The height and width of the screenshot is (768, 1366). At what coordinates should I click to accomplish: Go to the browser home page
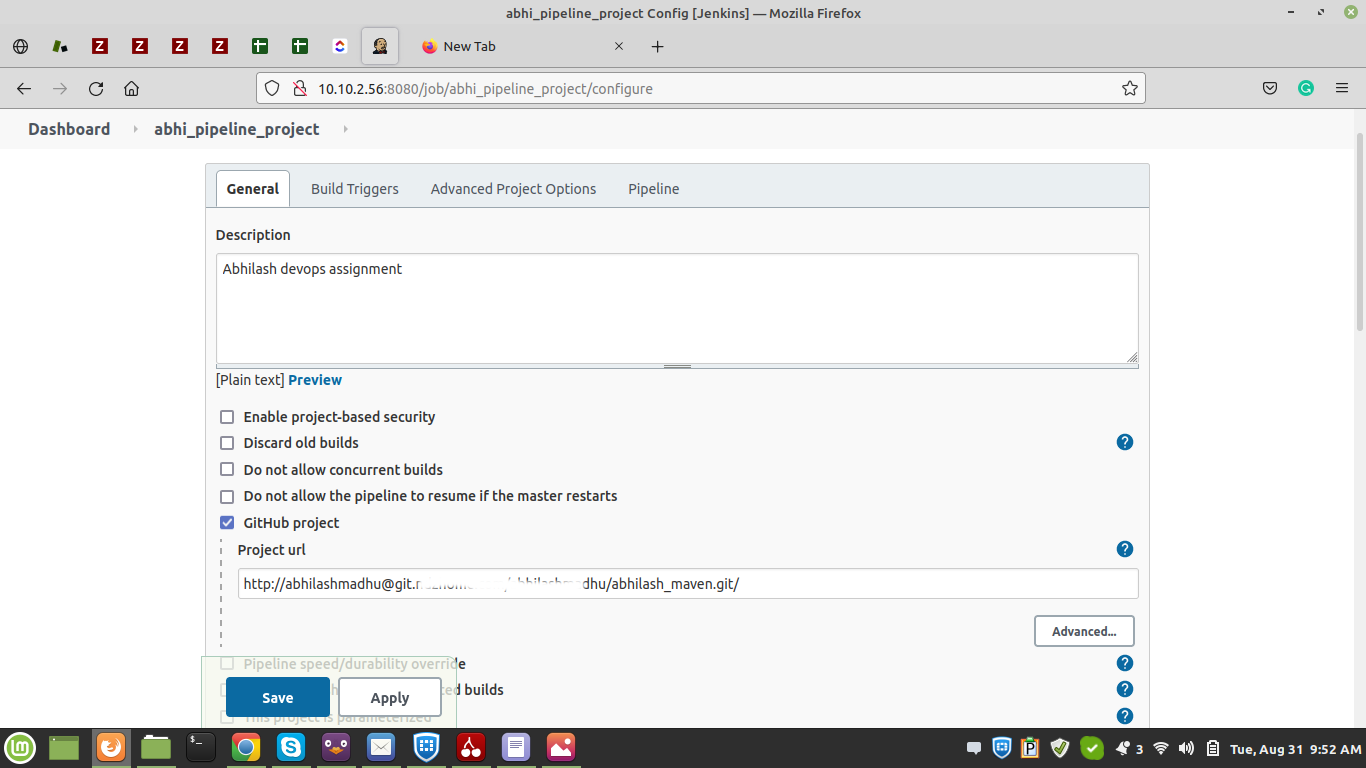pos(131,88)
